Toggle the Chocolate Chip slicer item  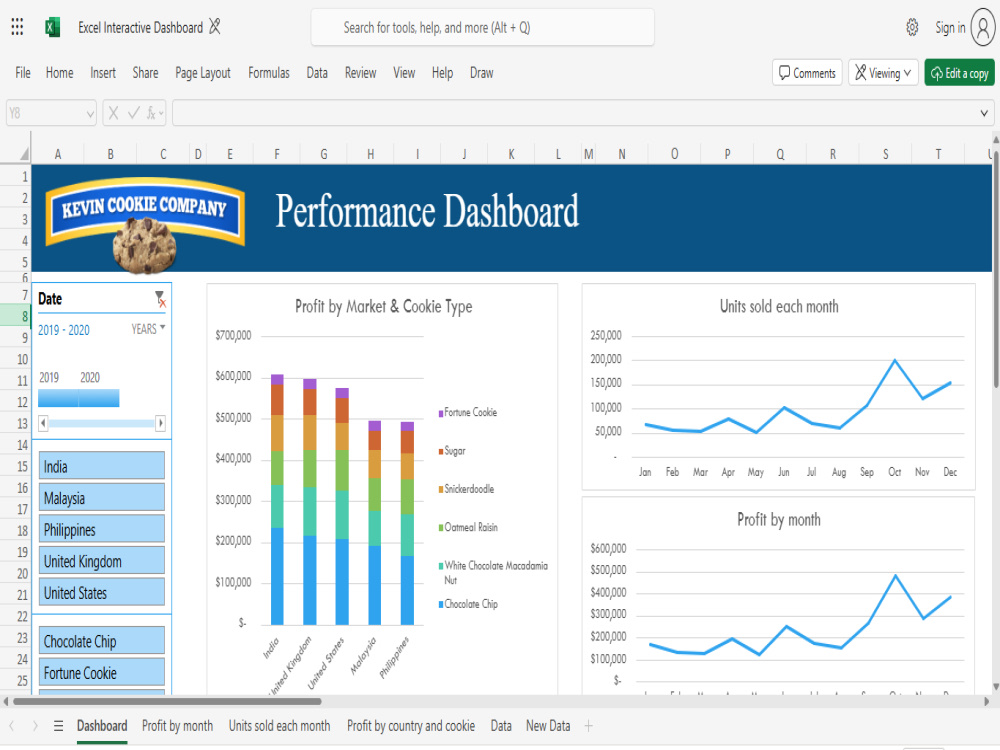(x=101, y=641)
